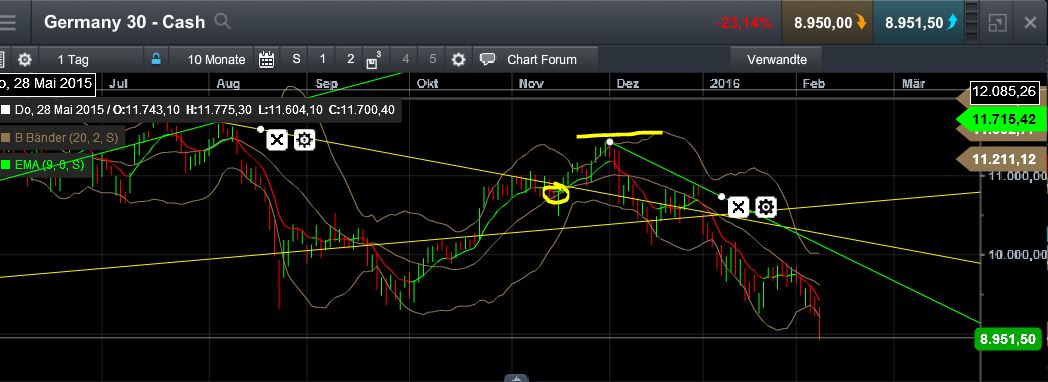
Task: Open settings gear of green trendline near 2016
Action: coord(766,208)
